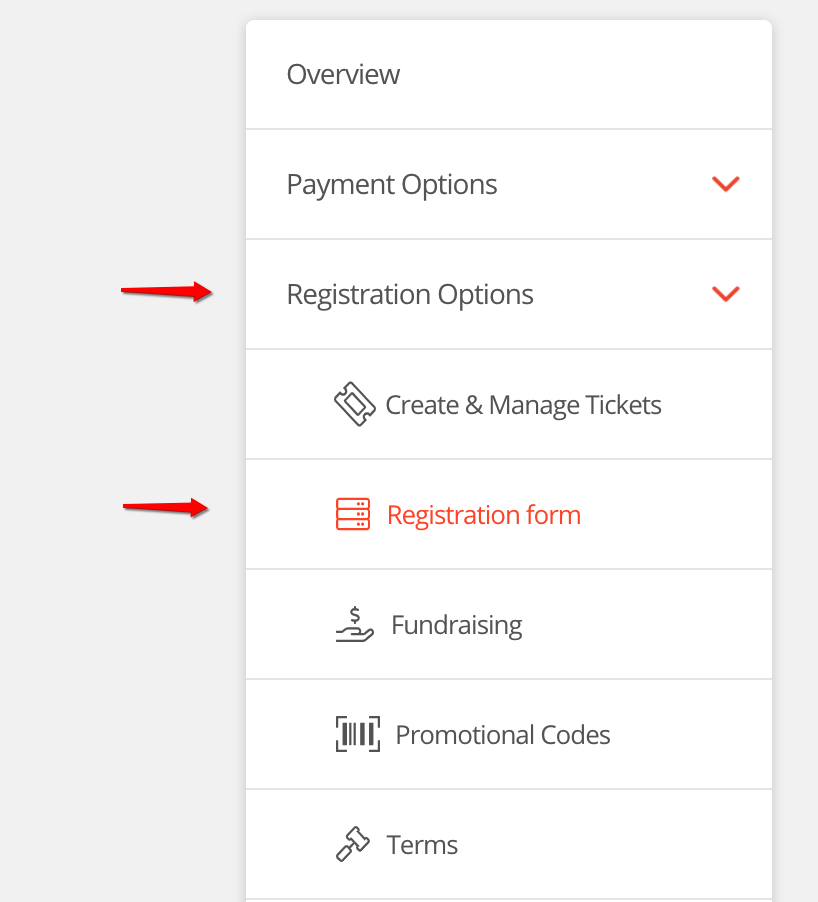The image size is (818, 902).
Task: Open the Fundraising settings link
Action: [x=456, y=625]
